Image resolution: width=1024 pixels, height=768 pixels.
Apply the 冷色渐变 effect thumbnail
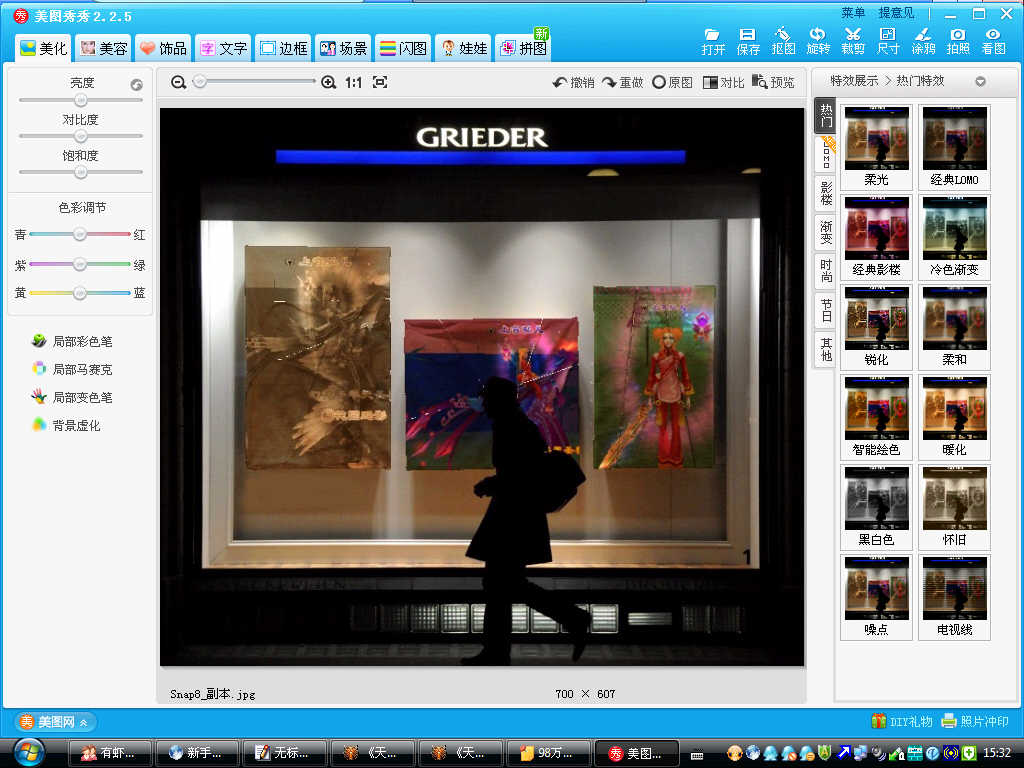click(954, 237)
